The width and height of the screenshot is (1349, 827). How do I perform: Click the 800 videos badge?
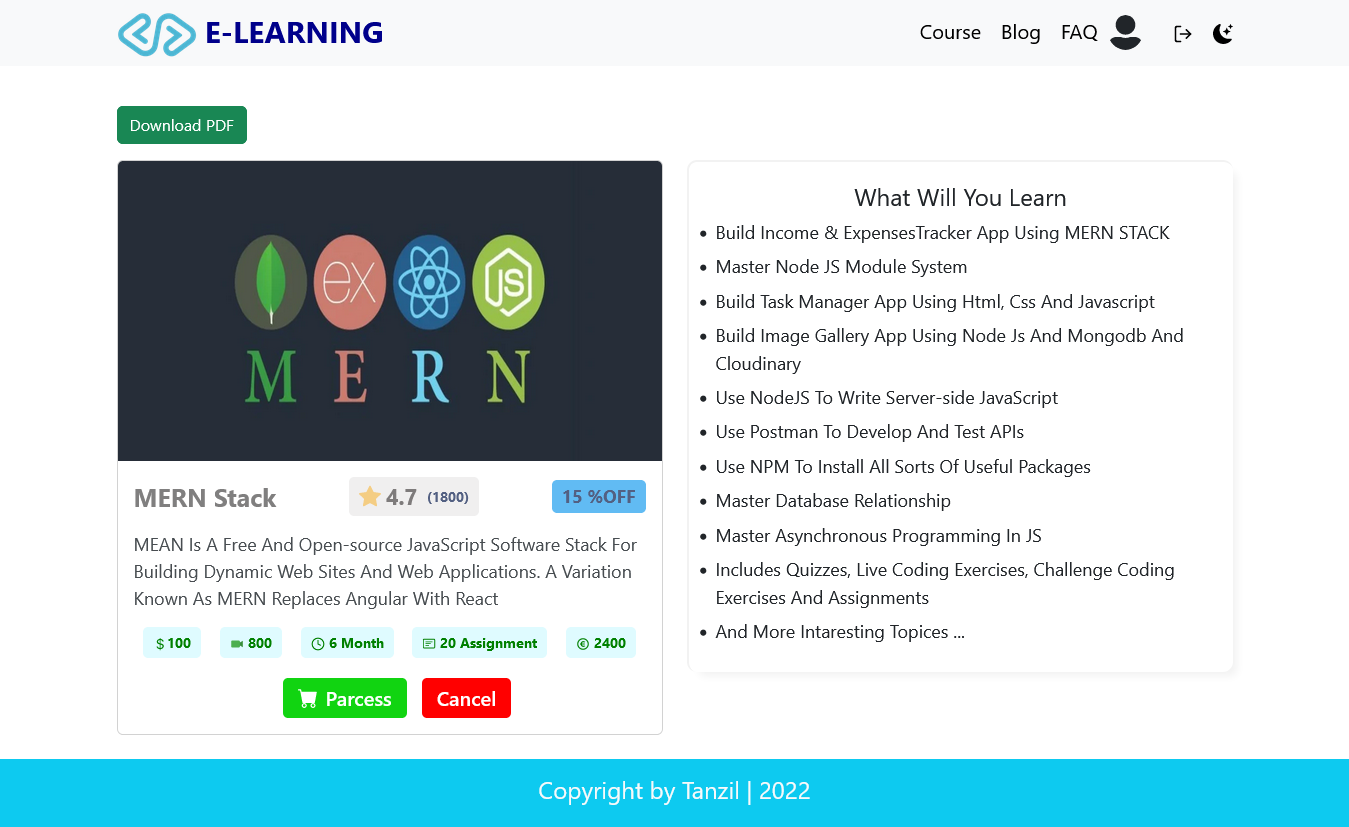click(251, 643)
